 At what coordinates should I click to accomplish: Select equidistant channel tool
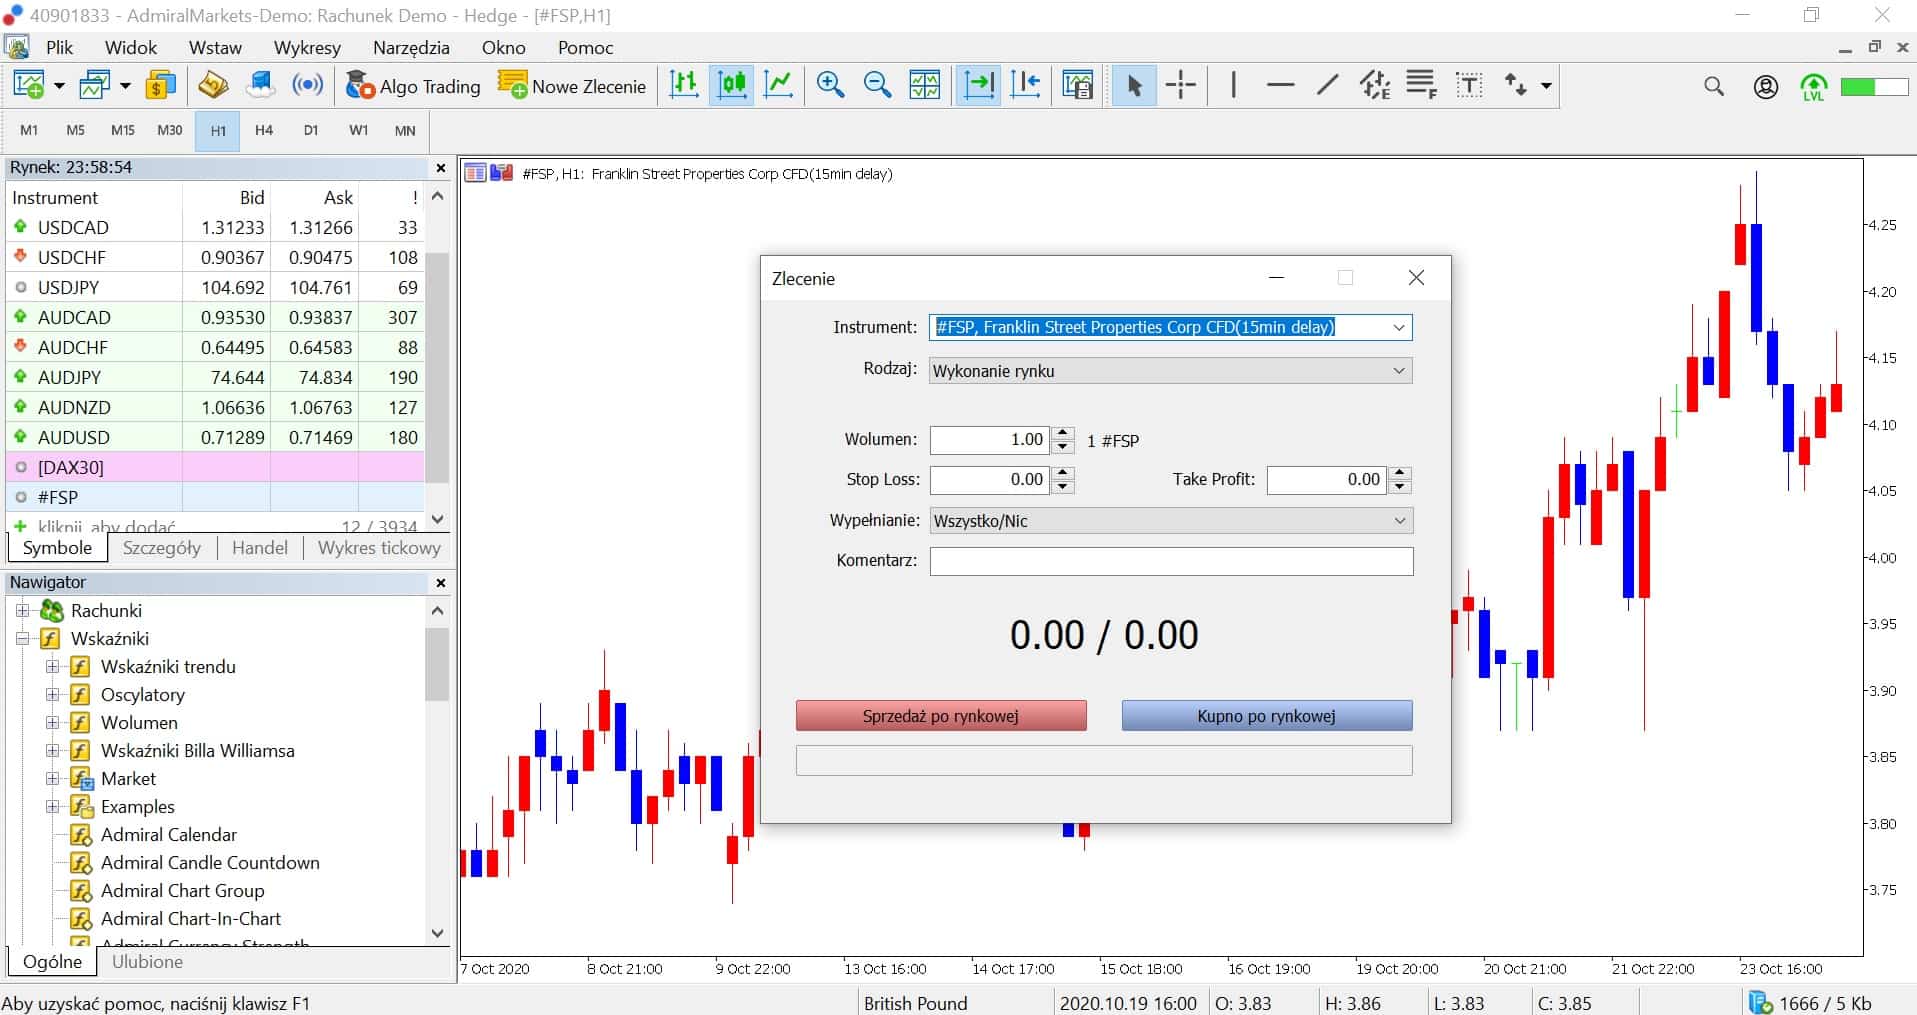1375,86
